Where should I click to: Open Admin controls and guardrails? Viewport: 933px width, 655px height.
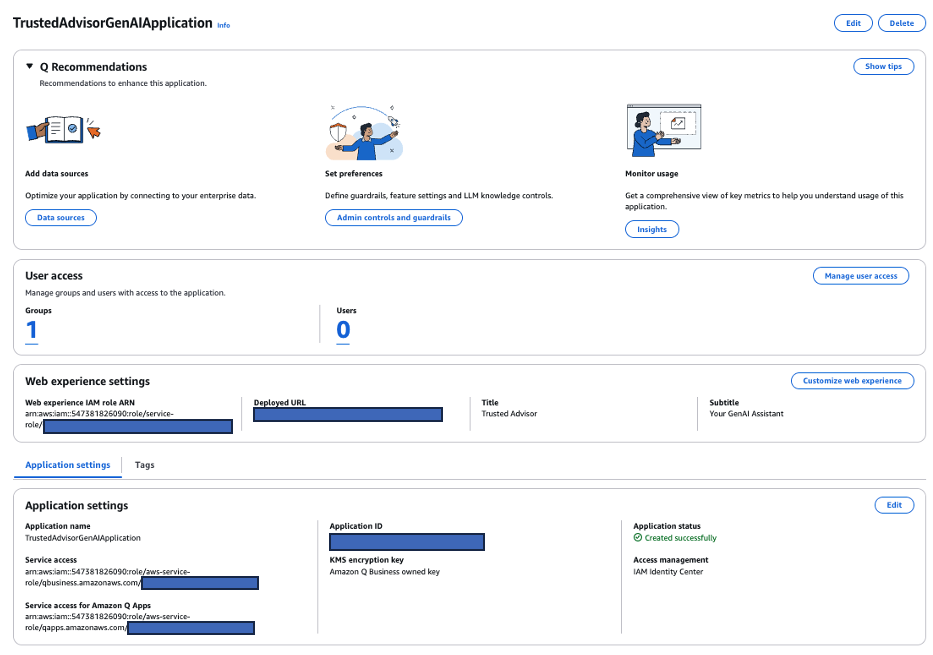(x=393, y=218)
